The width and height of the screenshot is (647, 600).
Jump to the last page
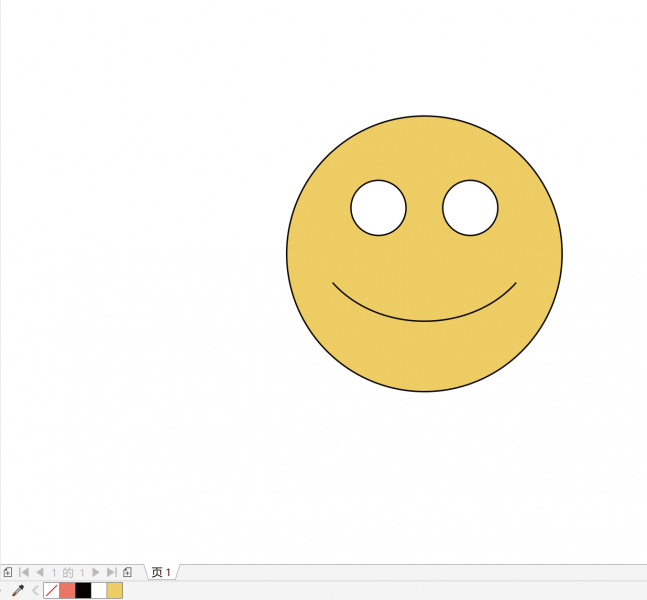pos(111,572)
